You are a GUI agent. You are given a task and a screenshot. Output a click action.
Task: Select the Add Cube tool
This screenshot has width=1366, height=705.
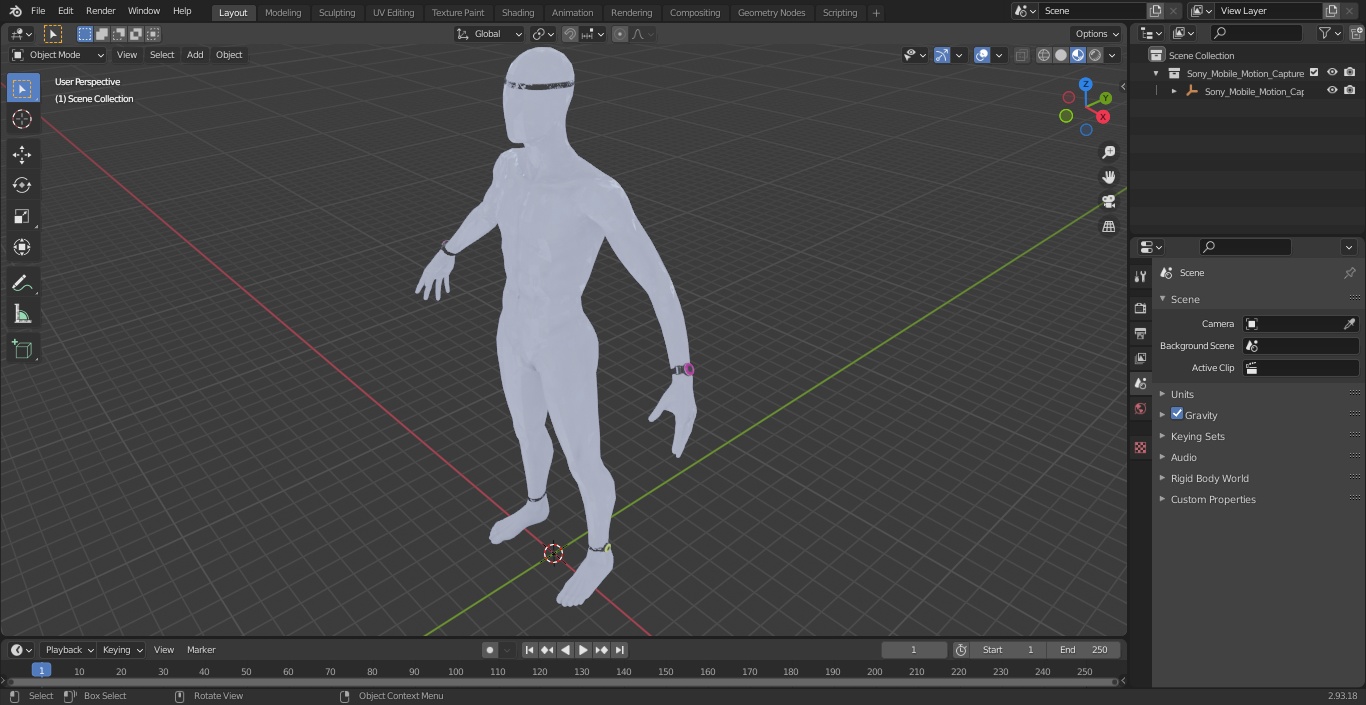coord(22,349)
